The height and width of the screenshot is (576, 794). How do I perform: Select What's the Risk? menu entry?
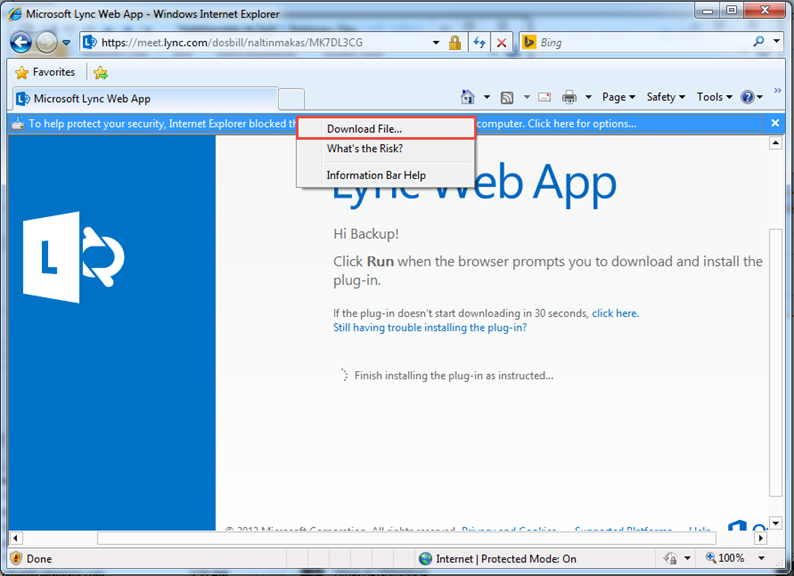click(386, 149)
